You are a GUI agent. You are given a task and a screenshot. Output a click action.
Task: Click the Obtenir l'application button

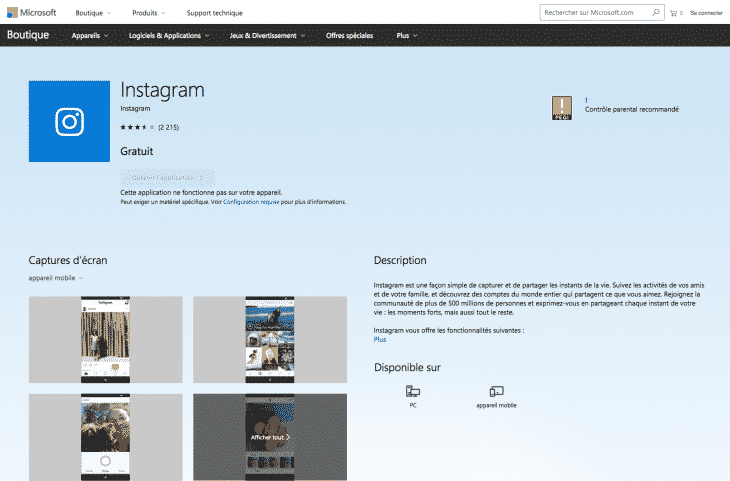(167, 177)
